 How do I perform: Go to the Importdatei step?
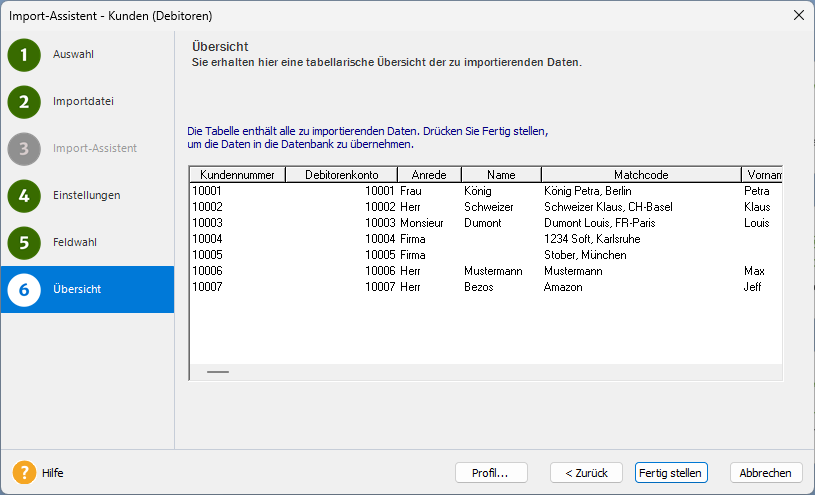click(83, 101)
